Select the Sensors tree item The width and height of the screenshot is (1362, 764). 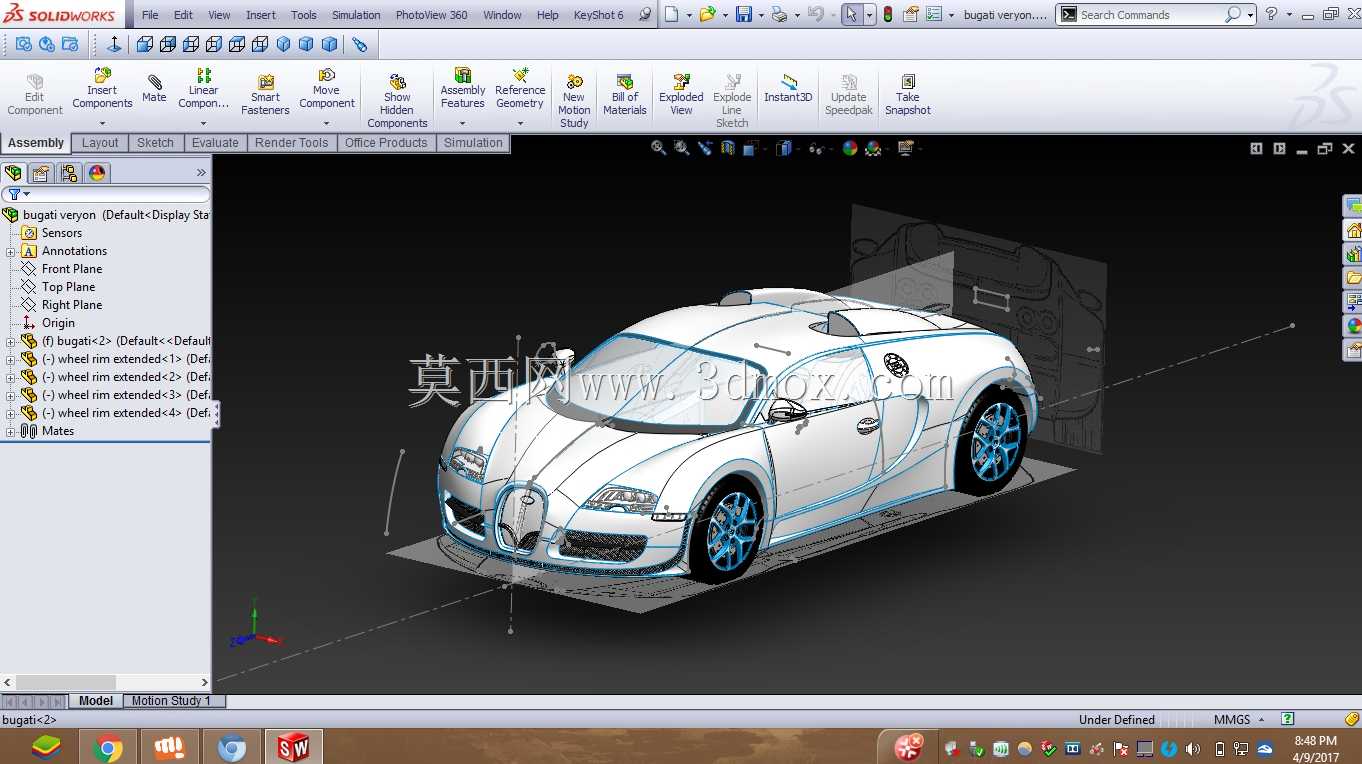[x=62, y=233]
